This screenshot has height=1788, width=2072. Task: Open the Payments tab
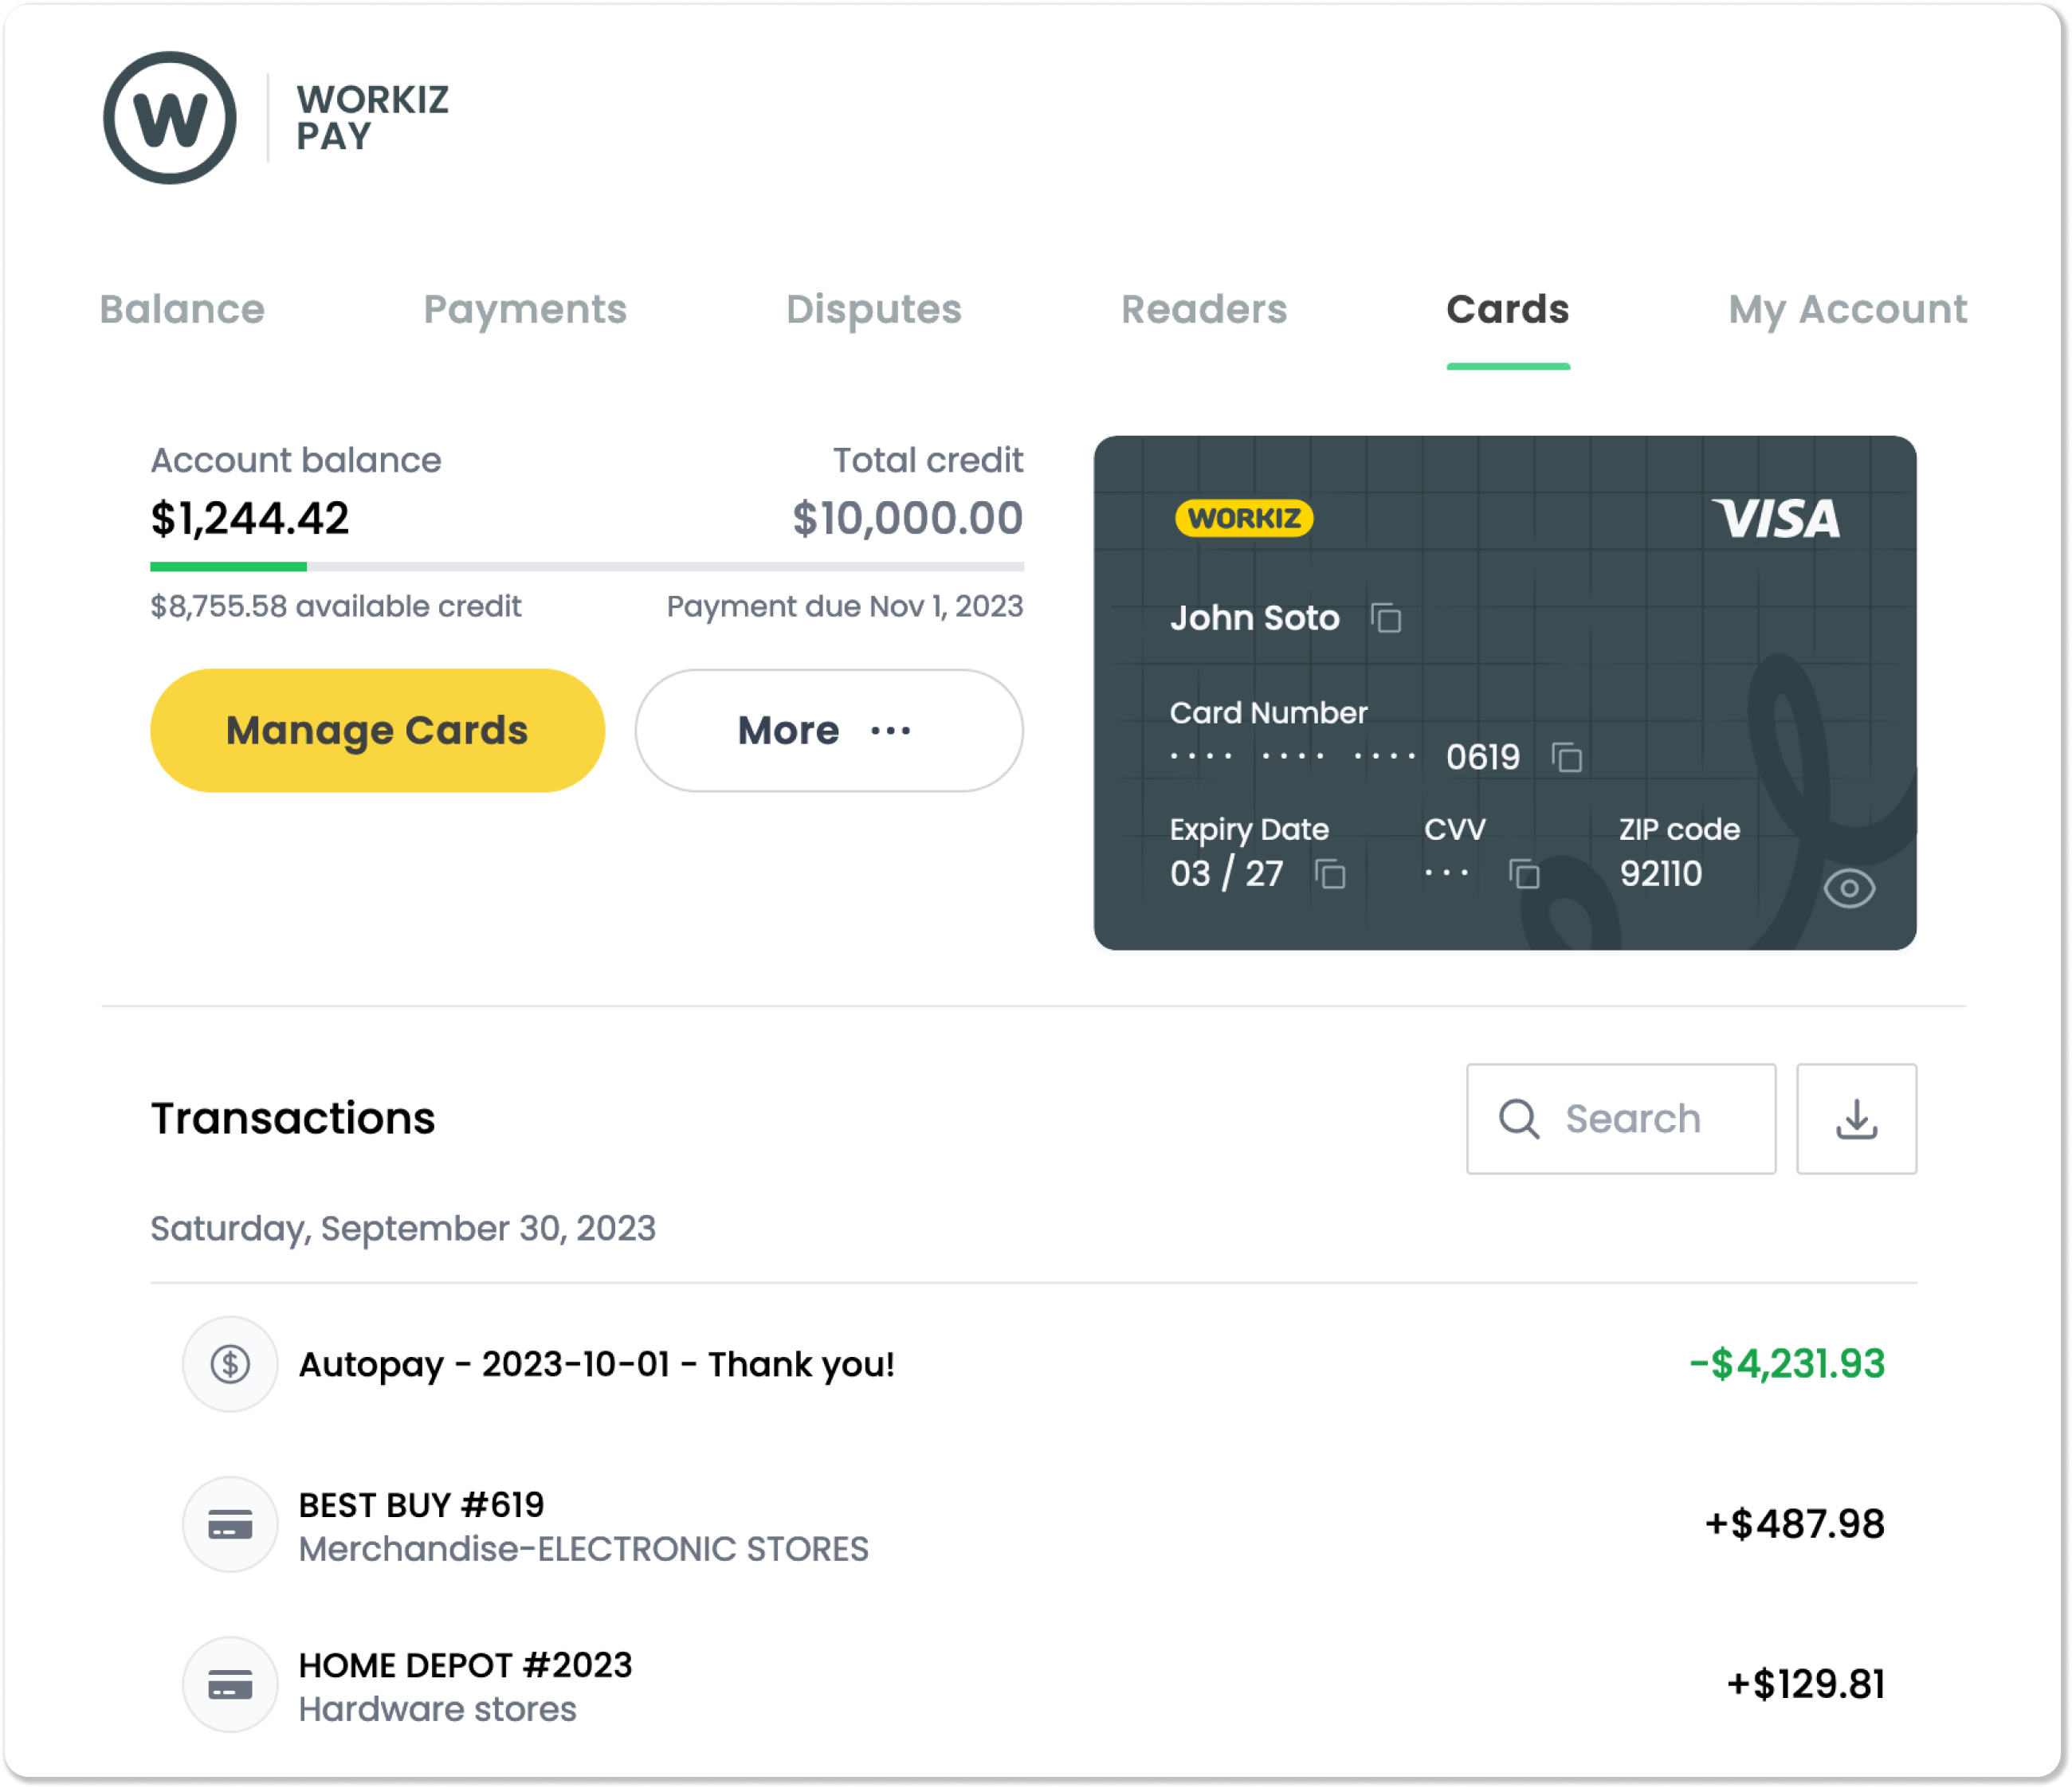click(x=525, y=310)
